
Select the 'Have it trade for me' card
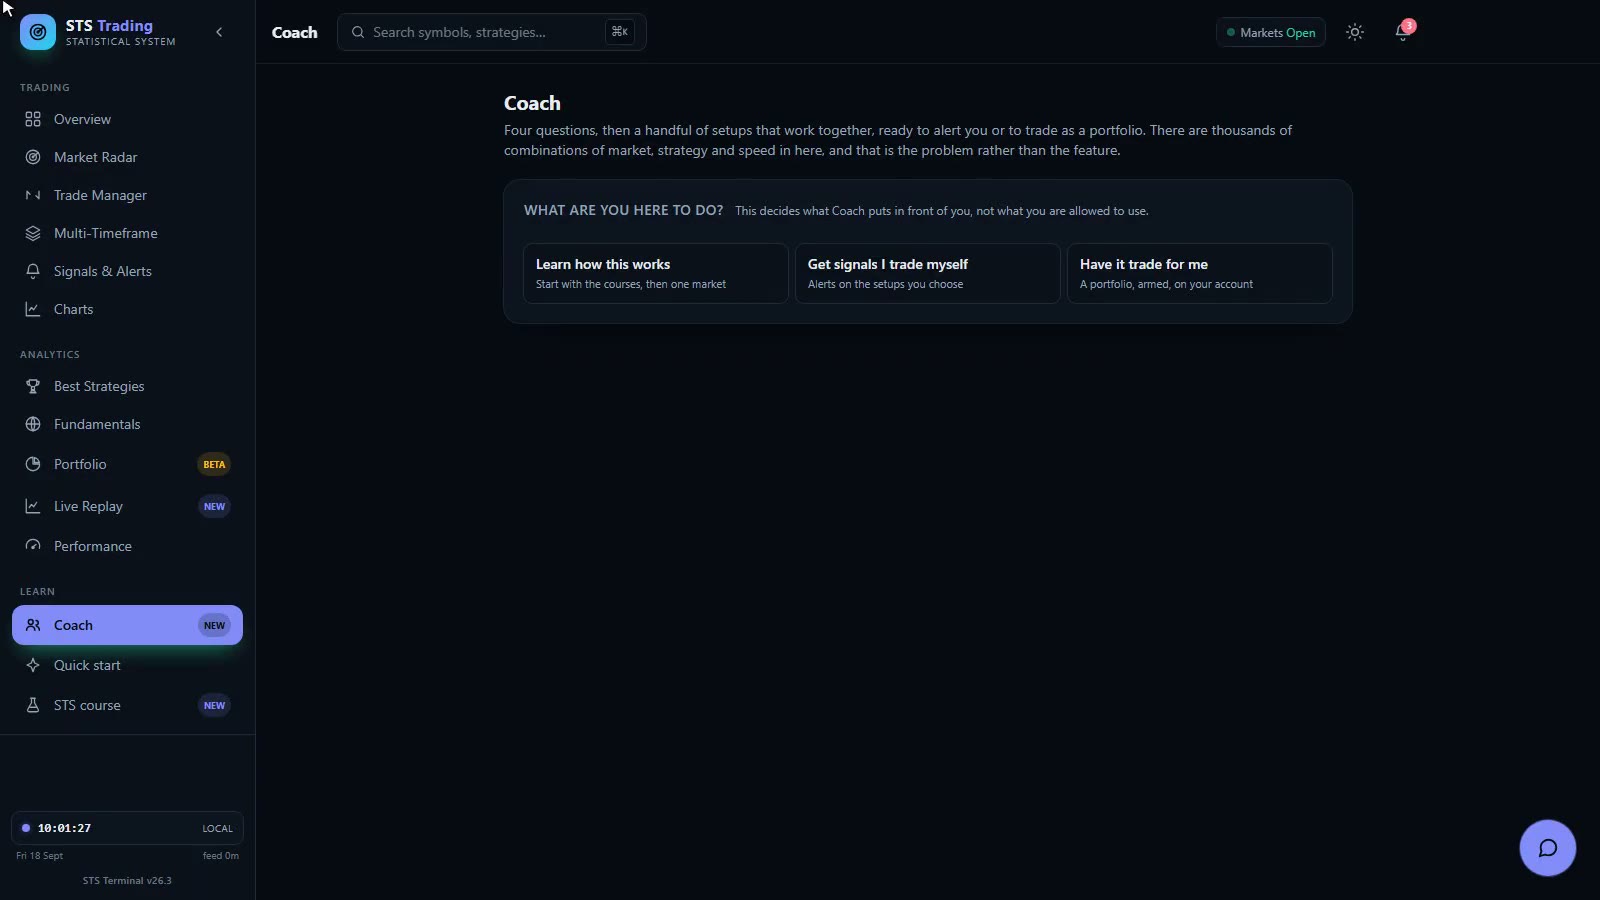tap(1200, 273)
